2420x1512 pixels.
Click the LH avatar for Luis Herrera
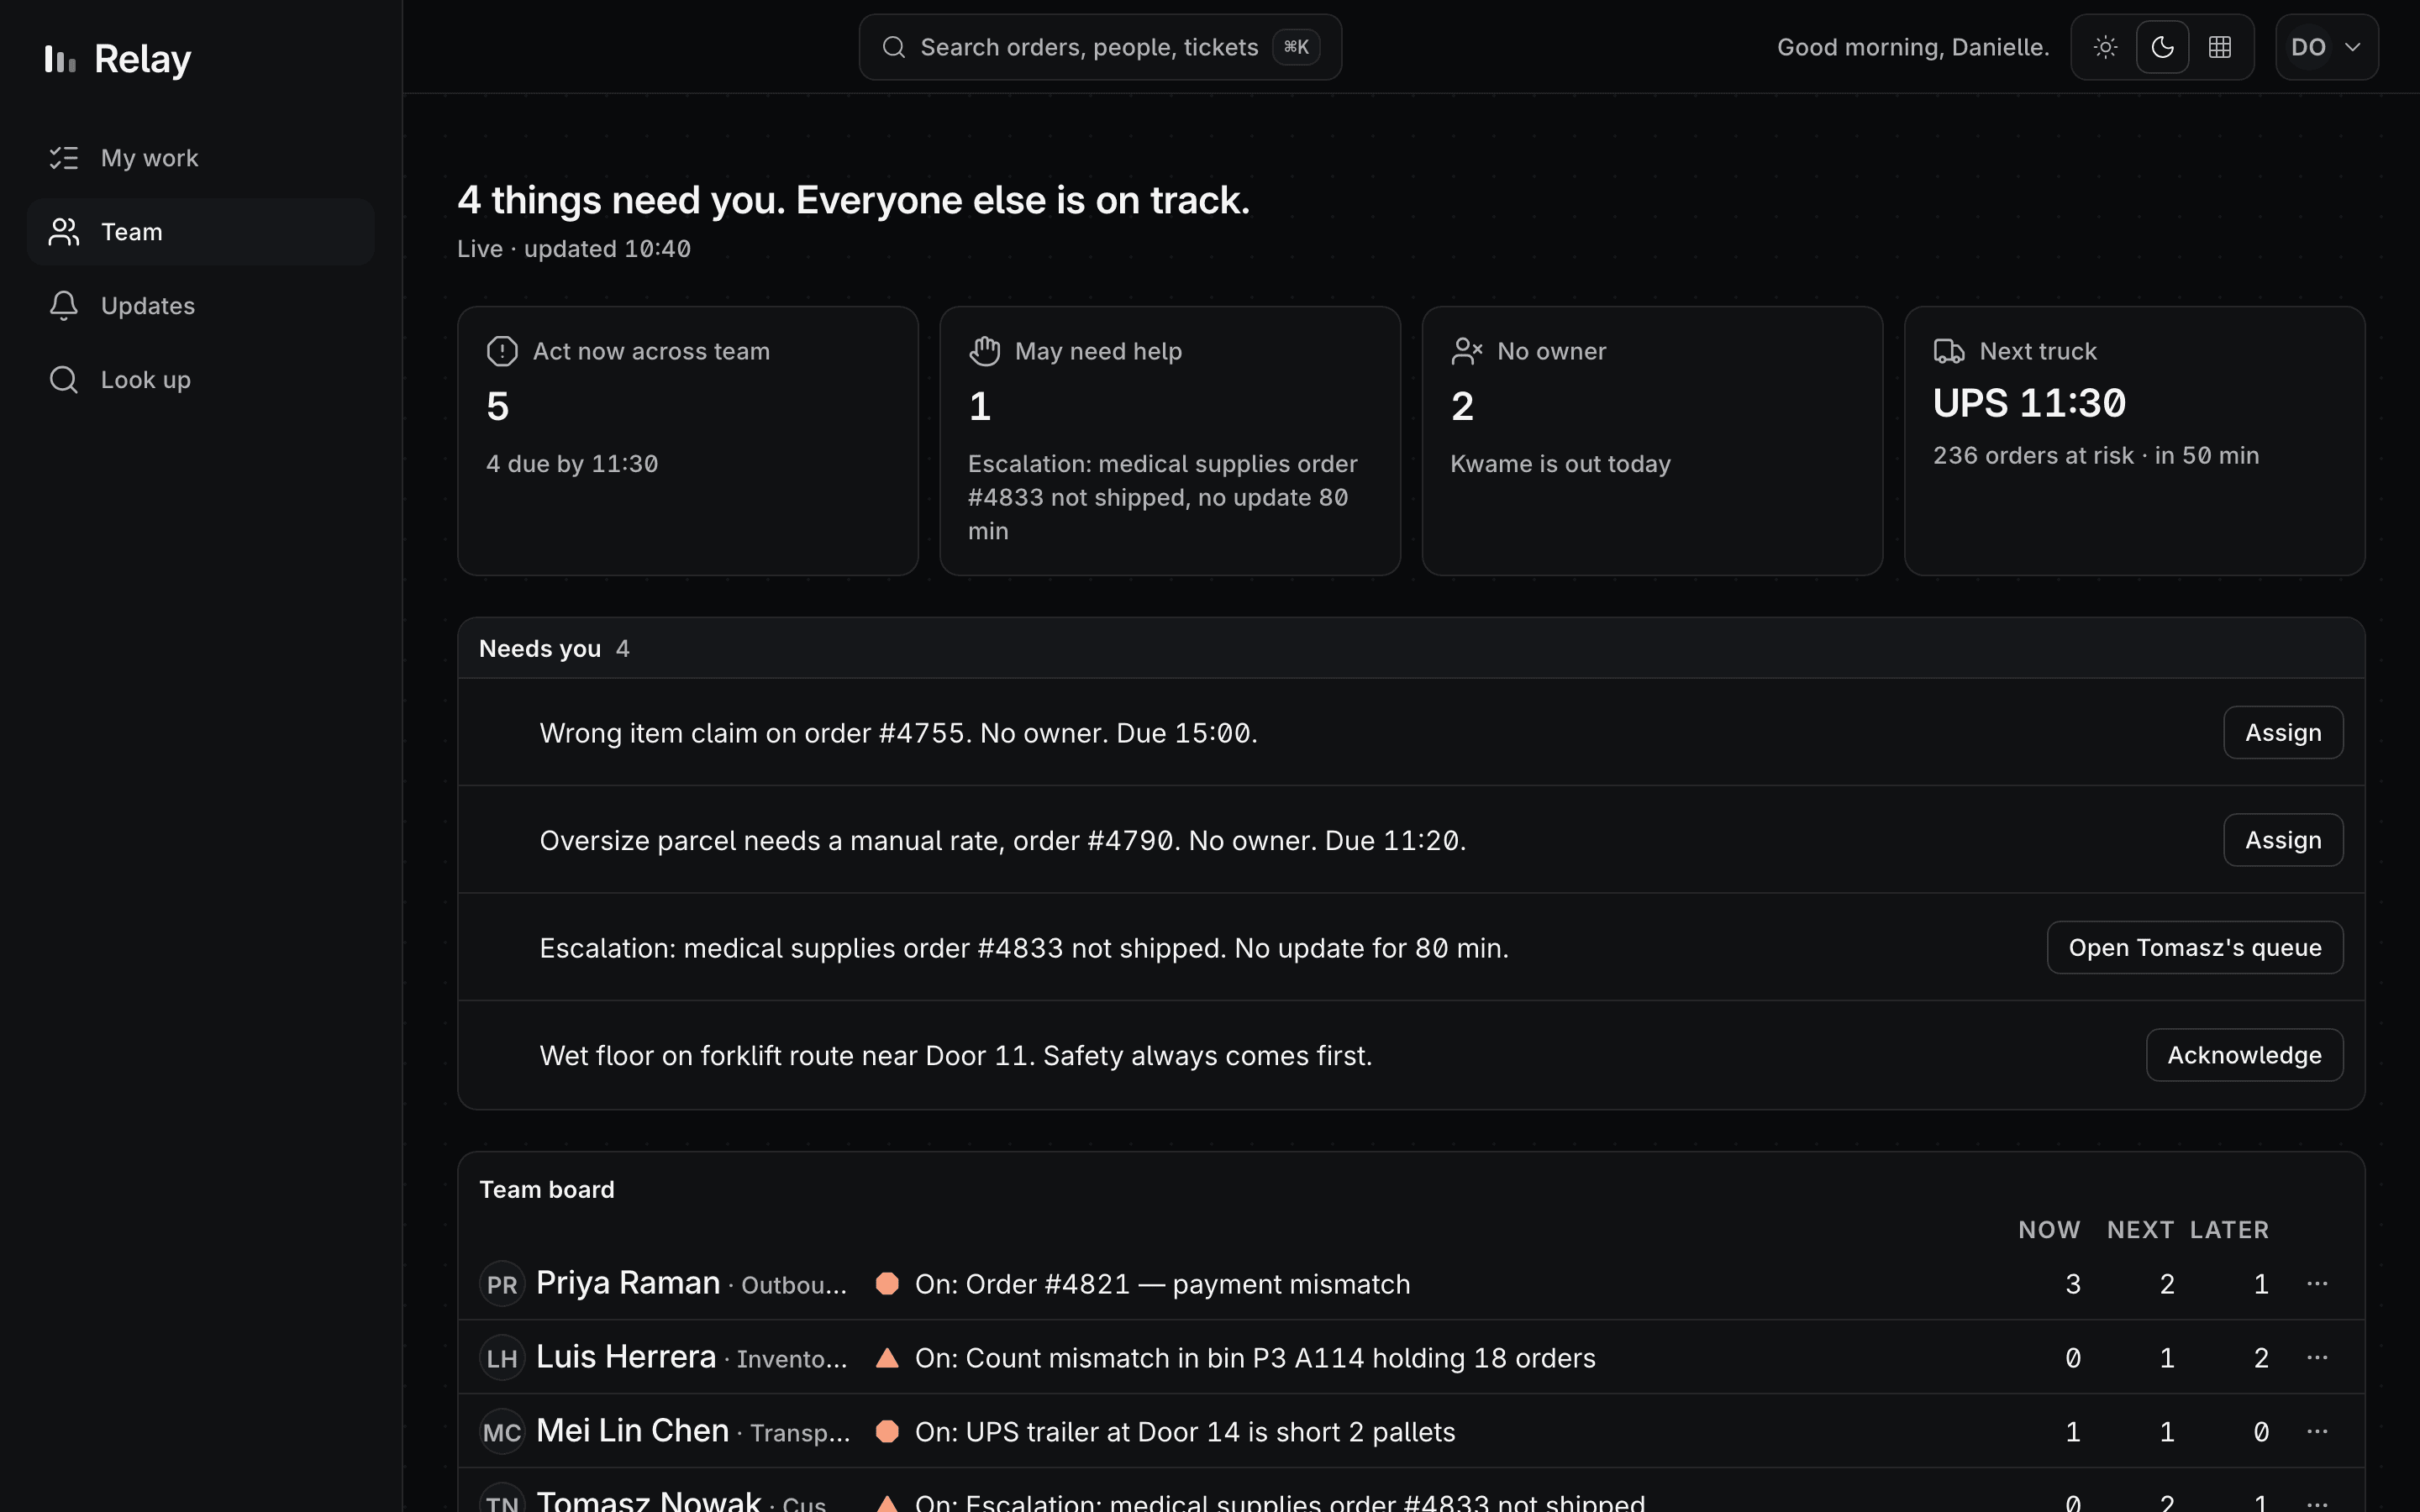coord(502,1358)
